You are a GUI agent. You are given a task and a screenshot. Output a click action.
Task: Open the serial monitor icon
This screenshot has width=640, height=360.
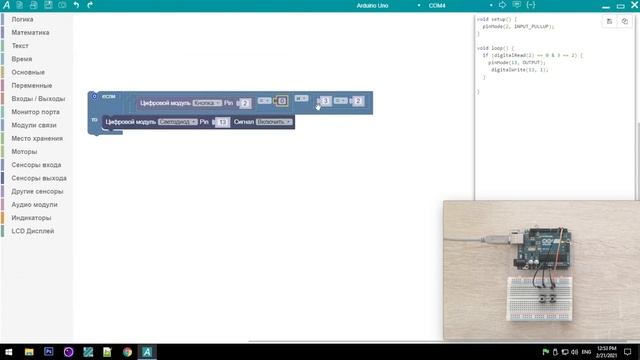517,5
